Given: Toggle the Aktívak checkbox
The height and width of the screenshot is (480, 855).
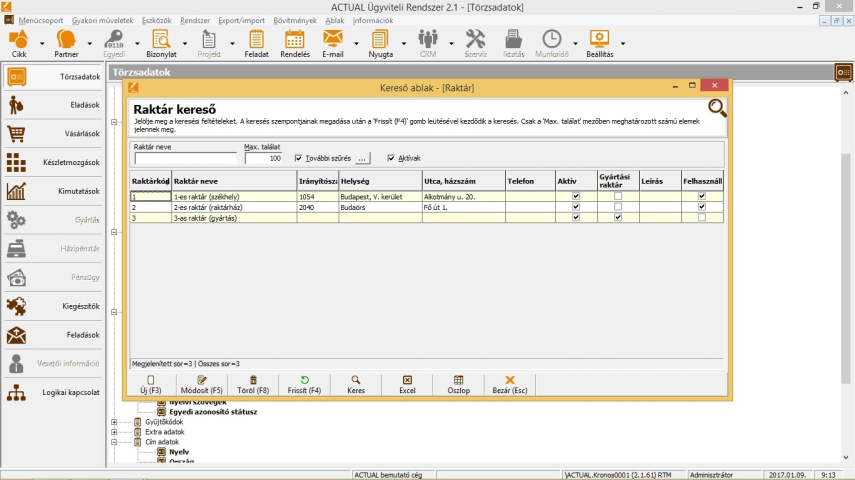Looking at the screenshot, I should pos(390,158).
